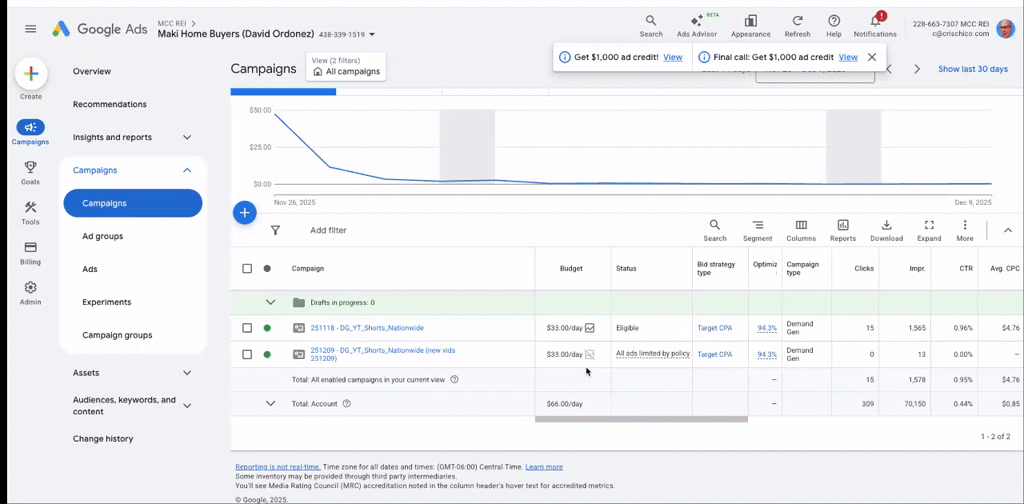Click Show last 30 days link
Viewport: 1024px width, 504px height.
pyautogui.click(x=972, y=69)
